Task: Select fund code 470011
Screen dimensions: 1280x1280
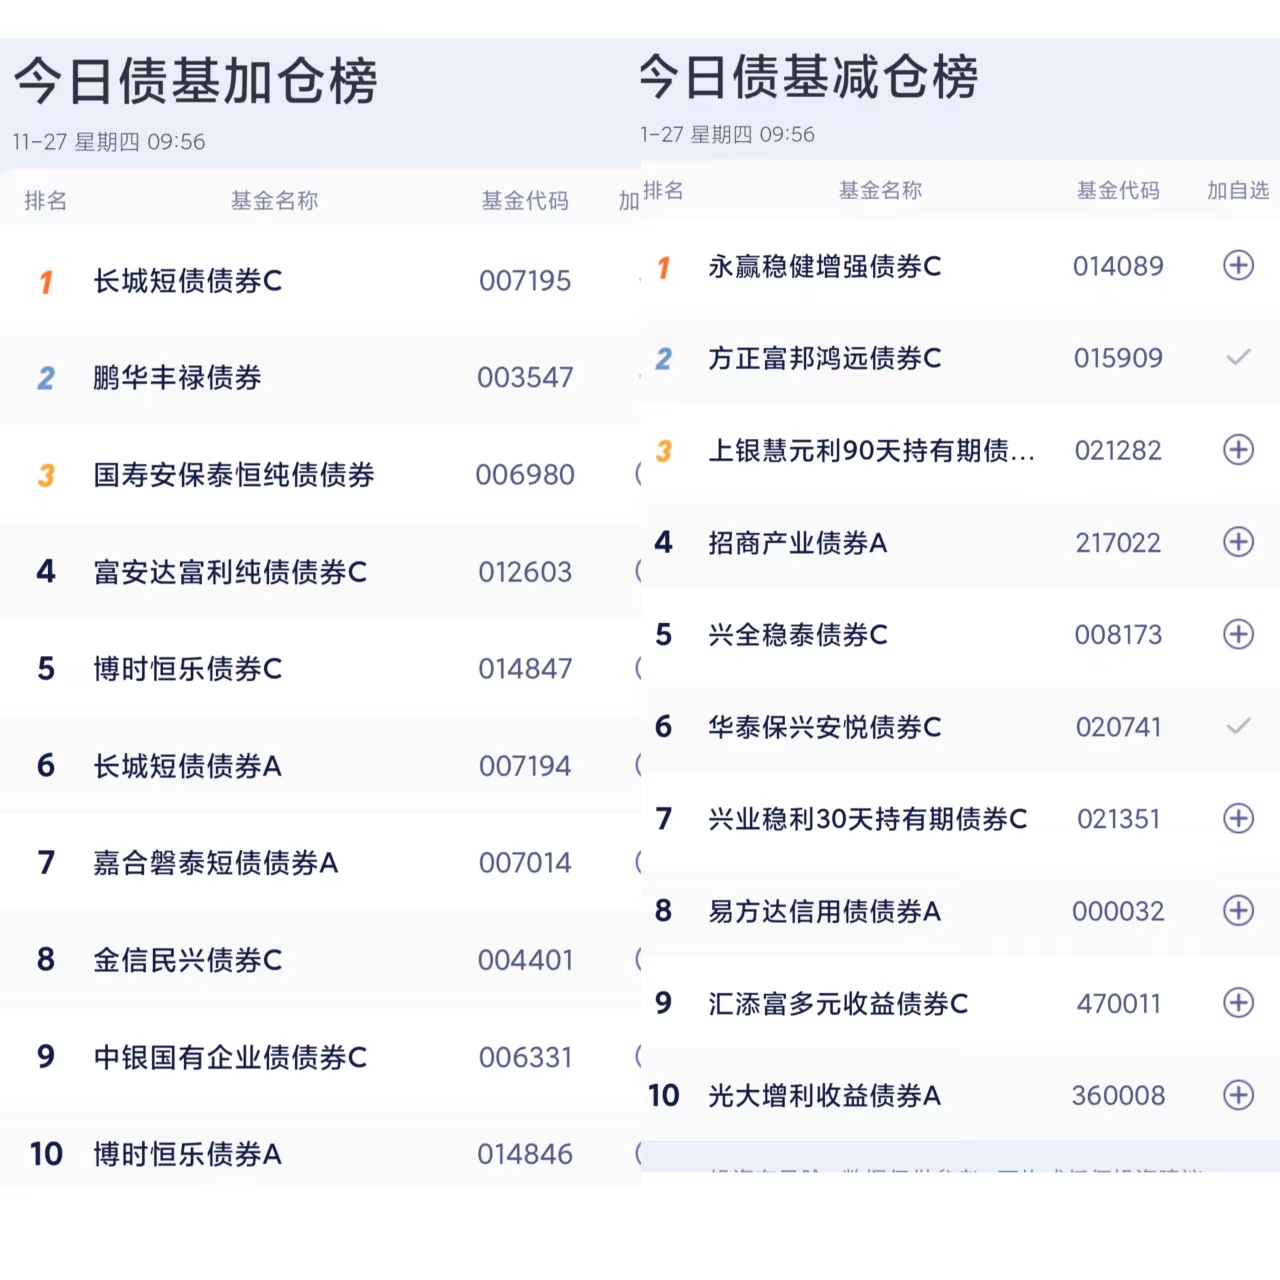Action: (1118, 1003)
